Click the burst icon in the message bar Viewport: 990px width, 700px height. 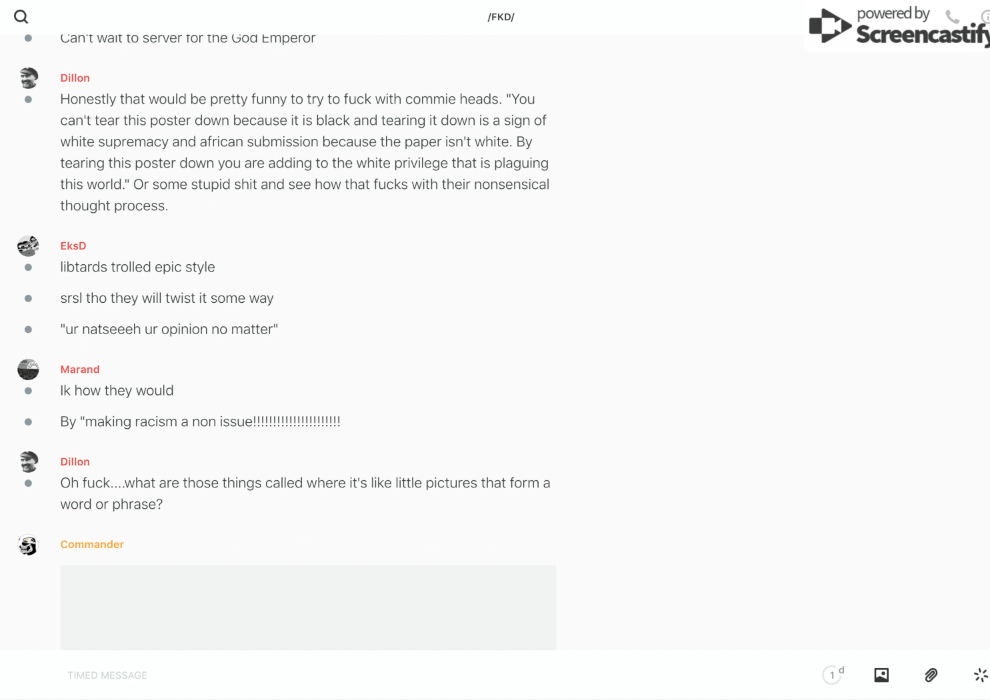(980, 675)
